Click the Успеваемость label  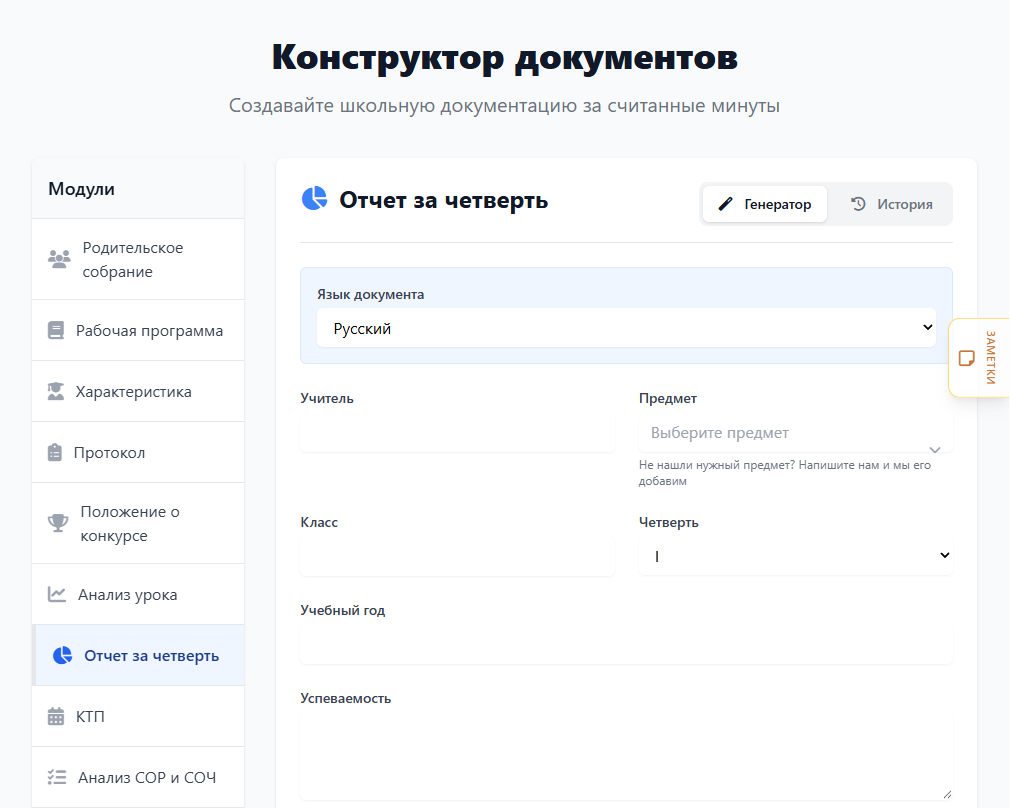click(345, 698)
